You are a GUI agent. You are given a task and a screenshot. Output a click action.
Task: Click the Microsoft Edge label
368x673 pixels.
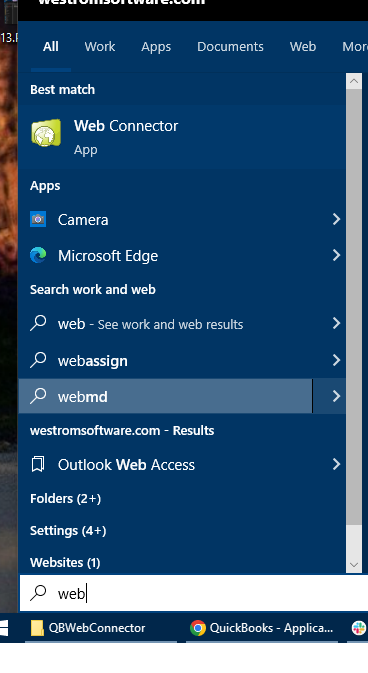pos(108,256)
